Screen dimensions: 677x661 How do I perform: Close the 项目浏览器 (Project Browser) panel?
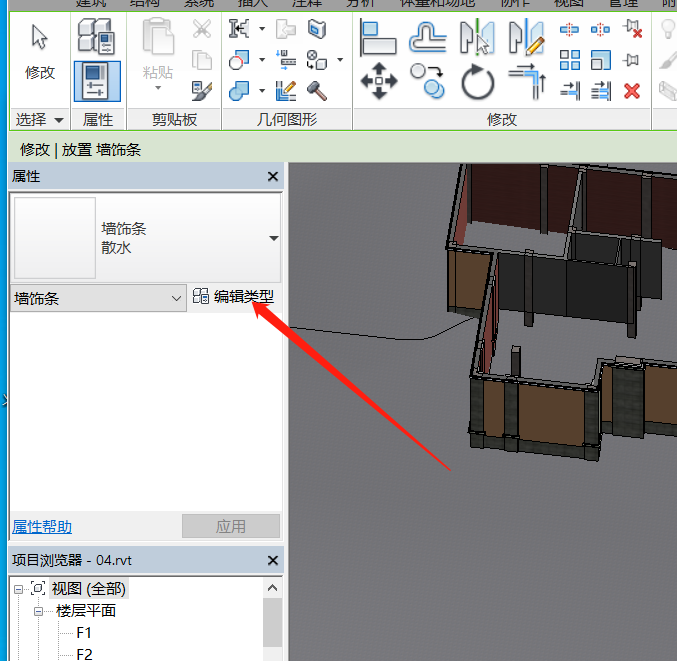pyautogui.click(x=273, y=561)
